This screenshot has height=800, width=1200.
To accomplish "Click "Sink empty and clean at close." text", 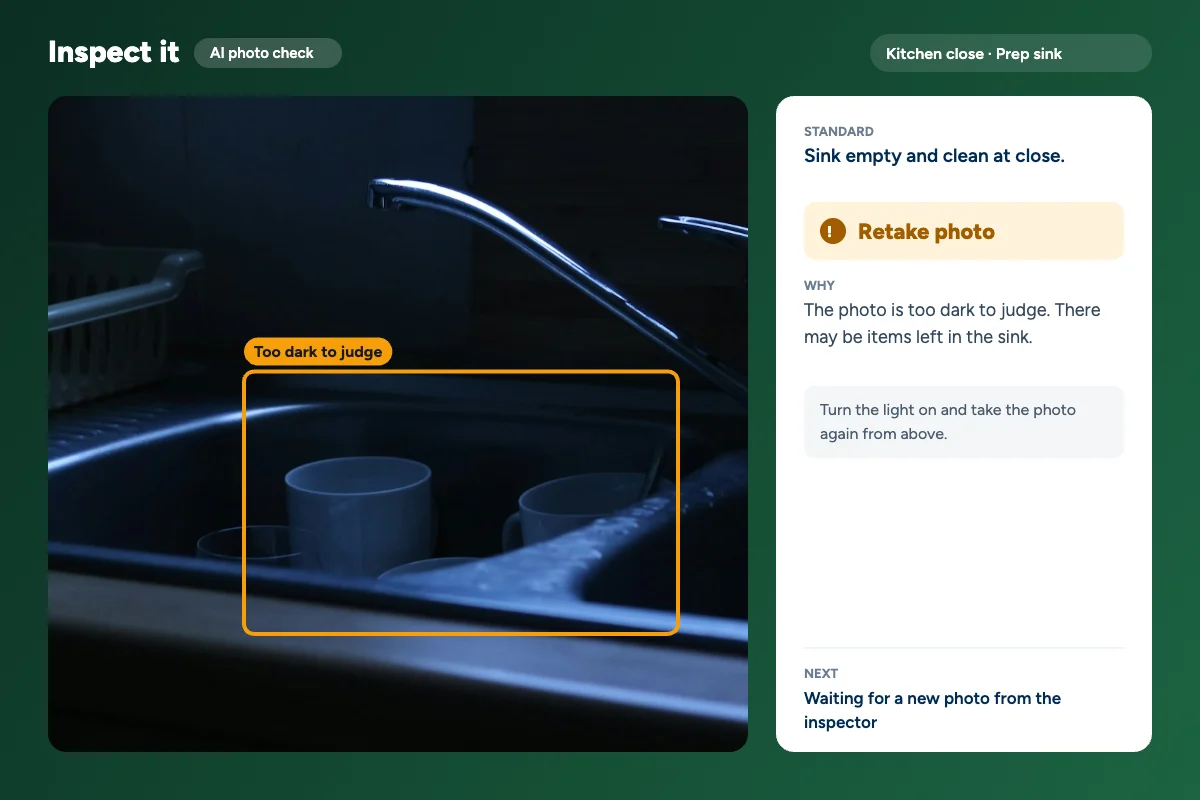I will (x=934, y=156).
